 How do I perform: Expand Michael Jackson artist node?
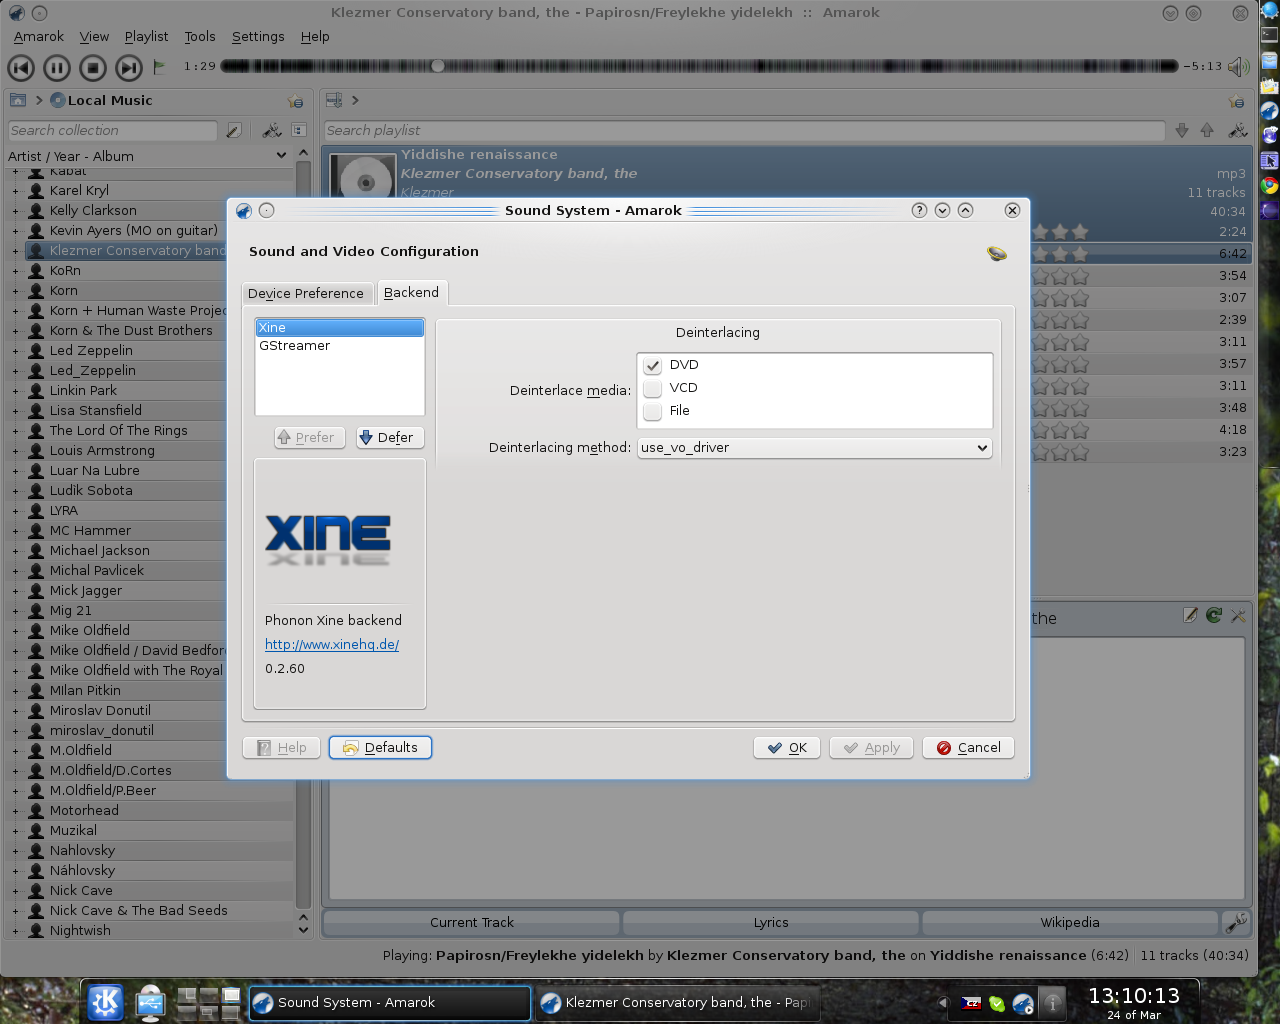15,551
